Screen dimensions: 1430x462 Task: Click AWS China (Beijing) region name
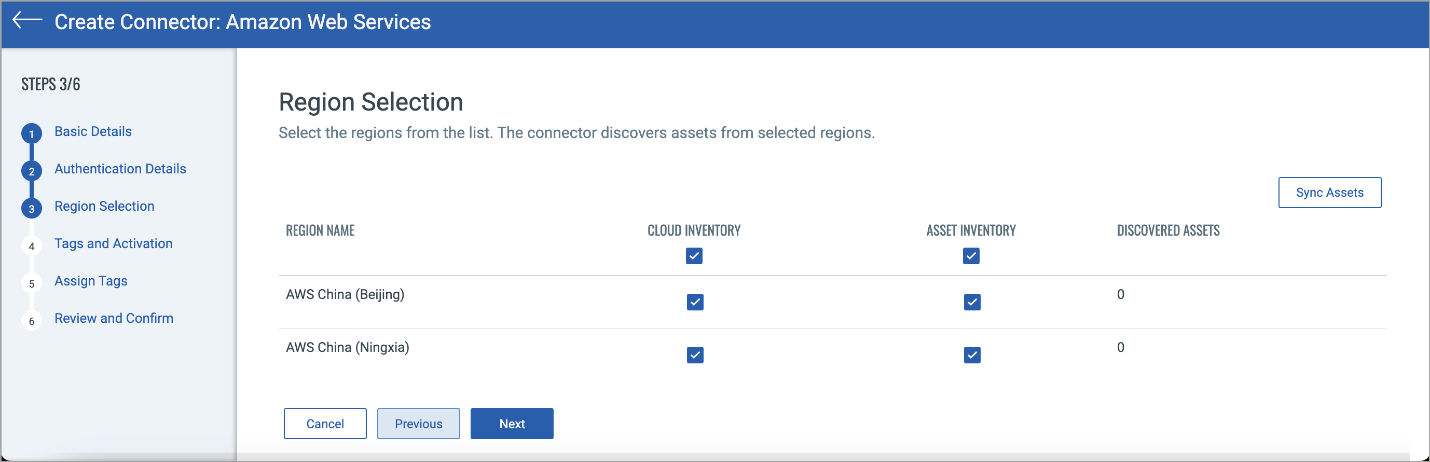pos(345,295)
